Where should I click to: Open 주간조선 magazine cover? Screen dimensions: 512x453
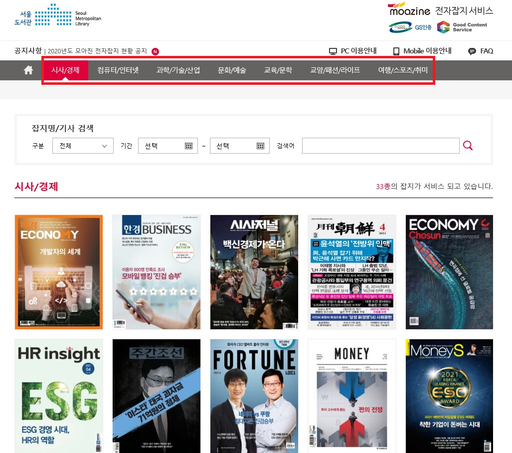[156, 396]
